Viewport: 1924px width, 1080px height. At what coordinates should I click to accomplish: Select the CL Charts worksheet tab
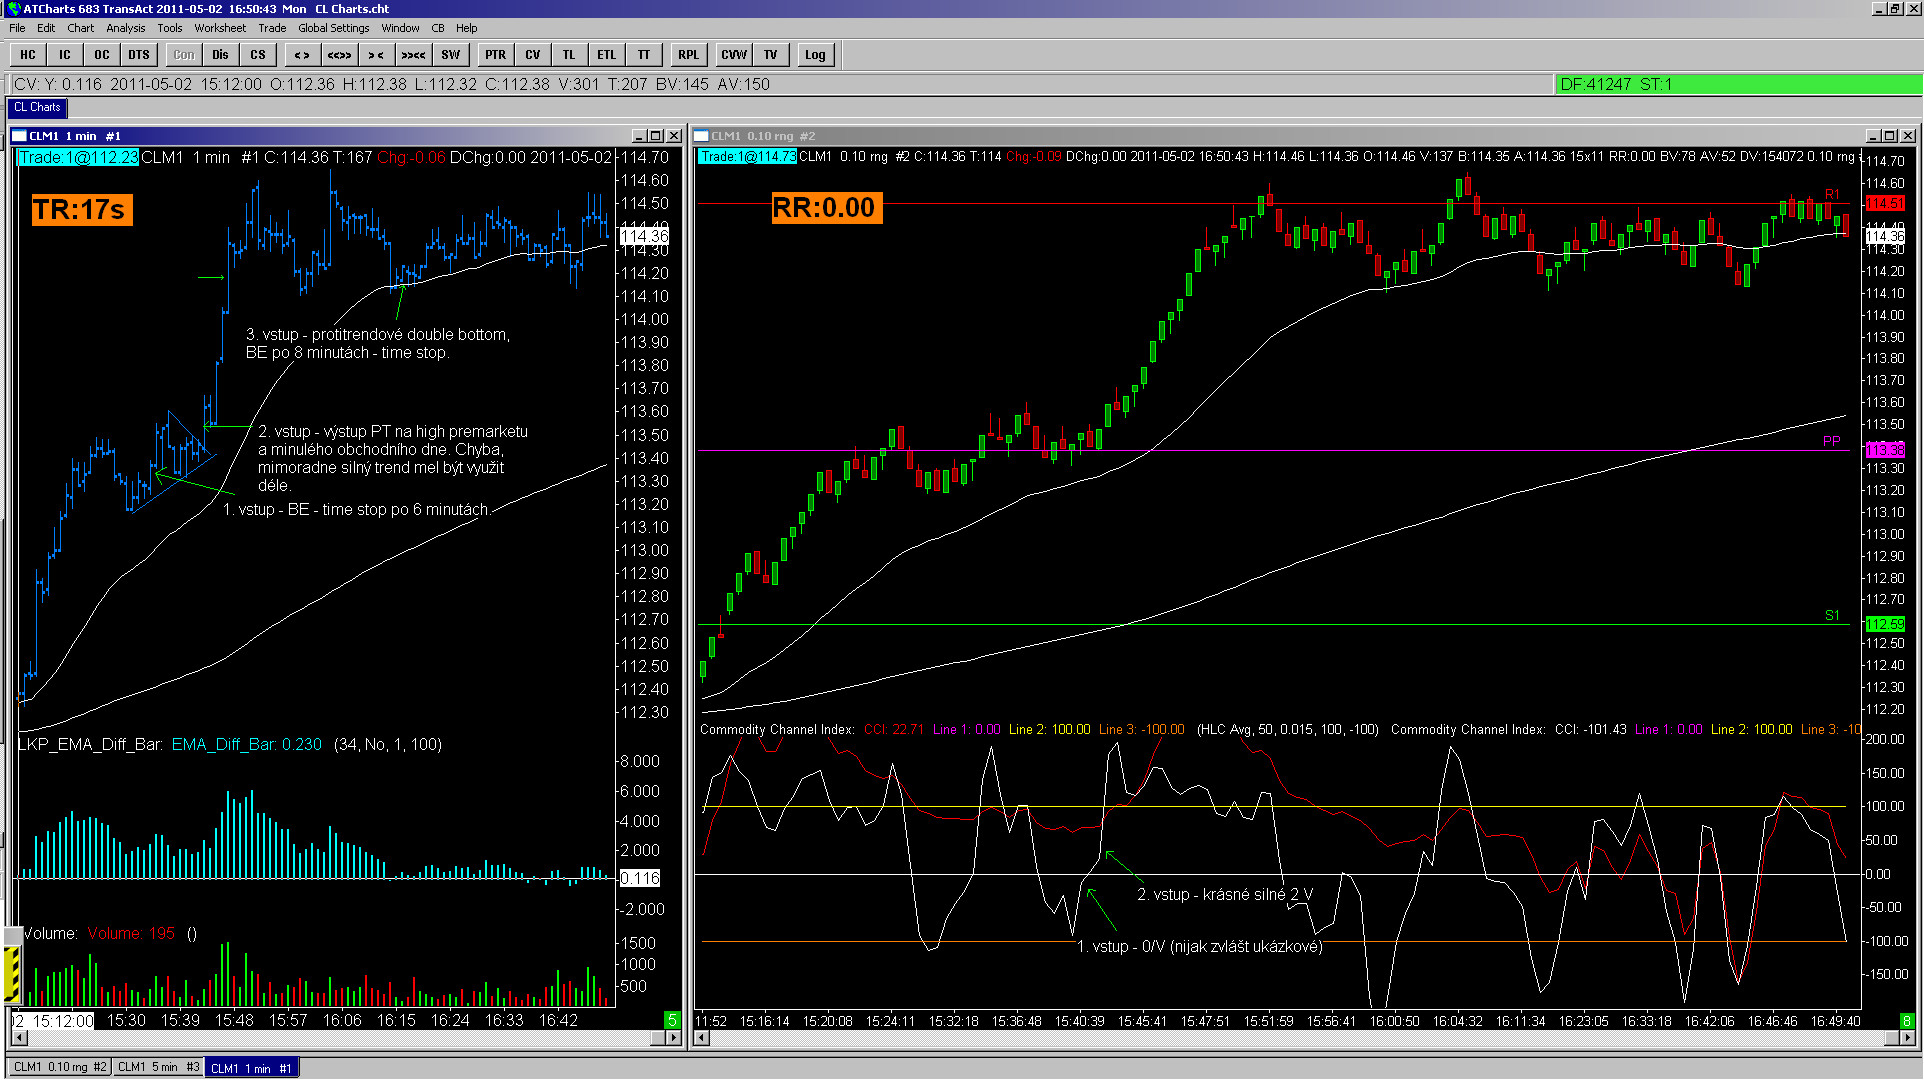pyautogui.click(x=37, y=107)
